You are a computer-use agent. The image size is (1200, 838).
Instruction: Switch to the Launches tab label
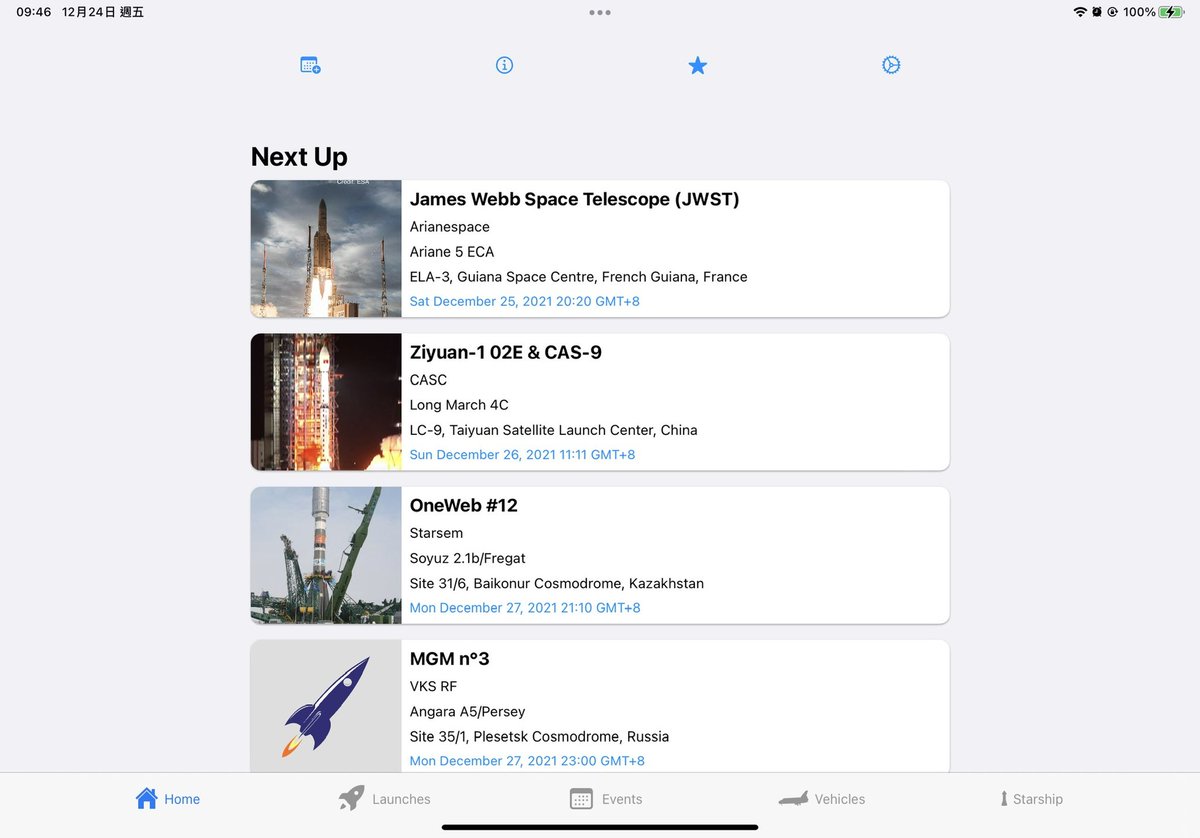(x=401, y=799)
